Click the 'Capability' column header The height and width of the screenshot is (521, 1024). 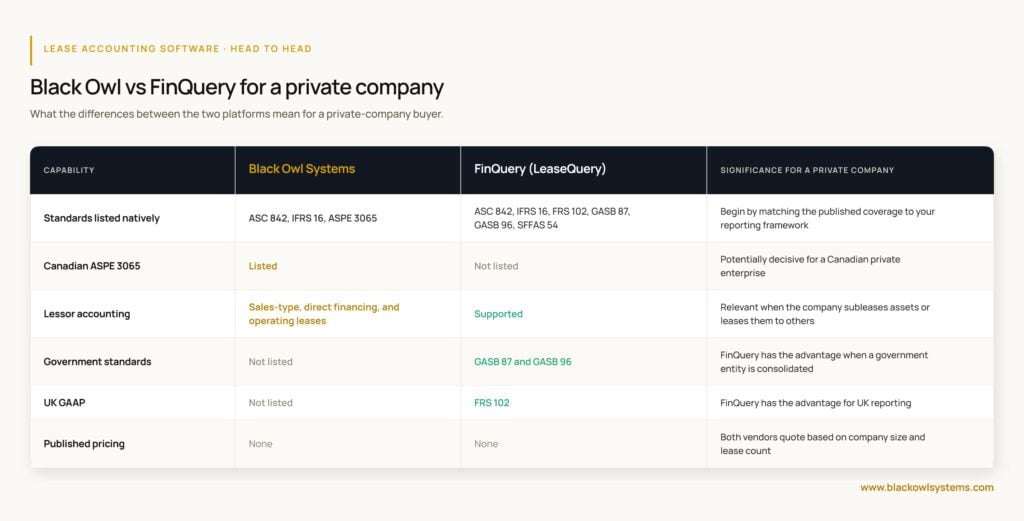point(69,170)
